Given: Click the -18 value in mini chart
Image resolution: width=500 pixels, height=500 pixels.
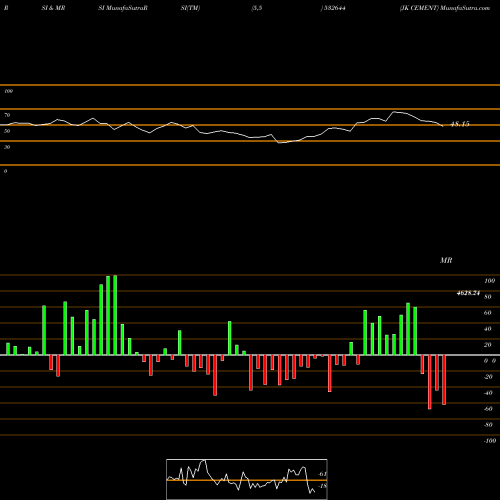Looking at the screenshot, I should click(x=322, y=486).
